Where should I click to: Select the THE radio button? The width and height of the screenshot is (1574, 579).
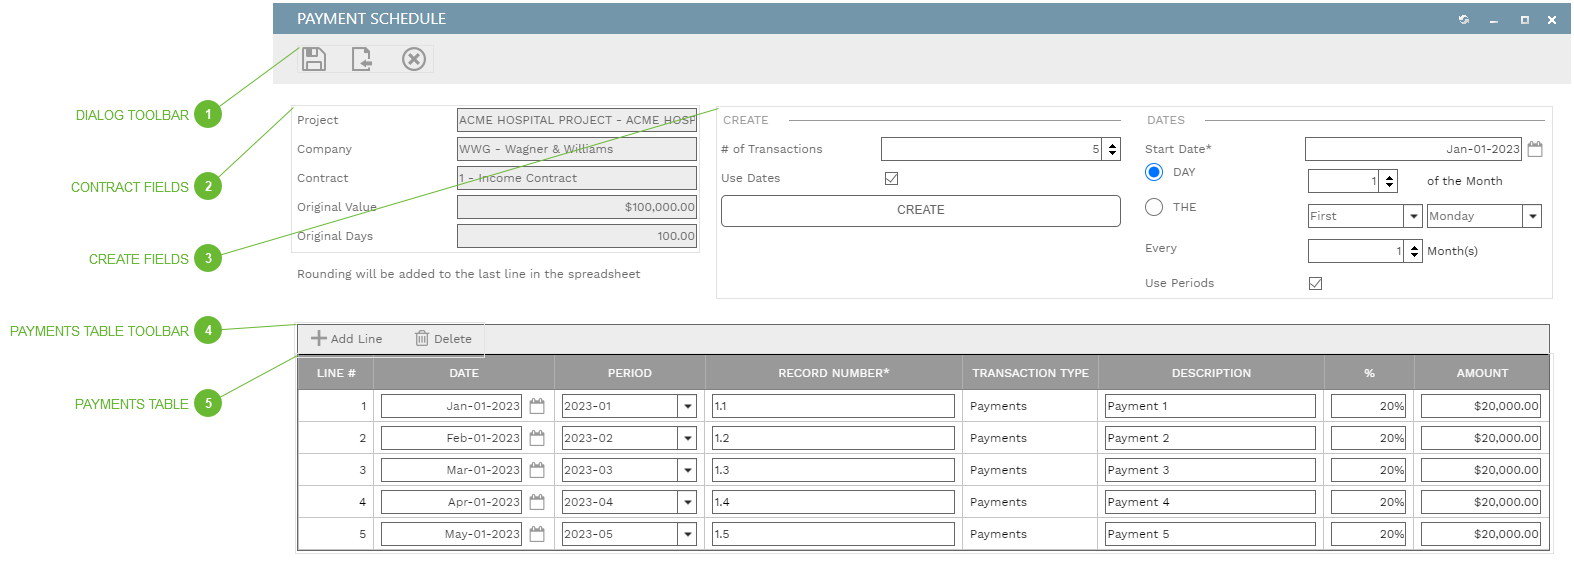(x=1154, y=207)
